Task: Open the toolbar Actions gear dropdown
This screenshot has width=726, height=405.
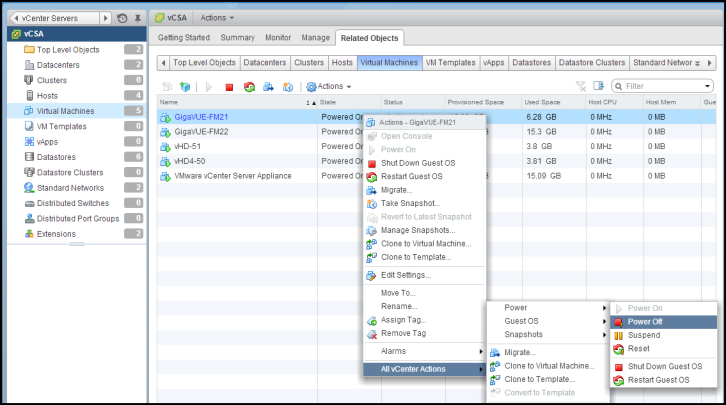Action: coord(329,87)
